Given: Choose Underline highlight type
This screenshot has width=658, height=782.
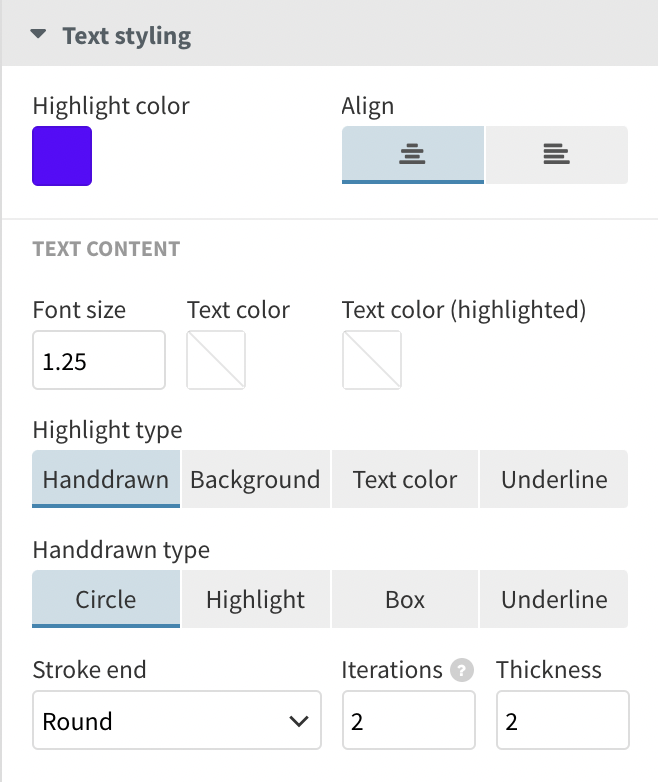Looking at the screenshot, I should [554, 479].
